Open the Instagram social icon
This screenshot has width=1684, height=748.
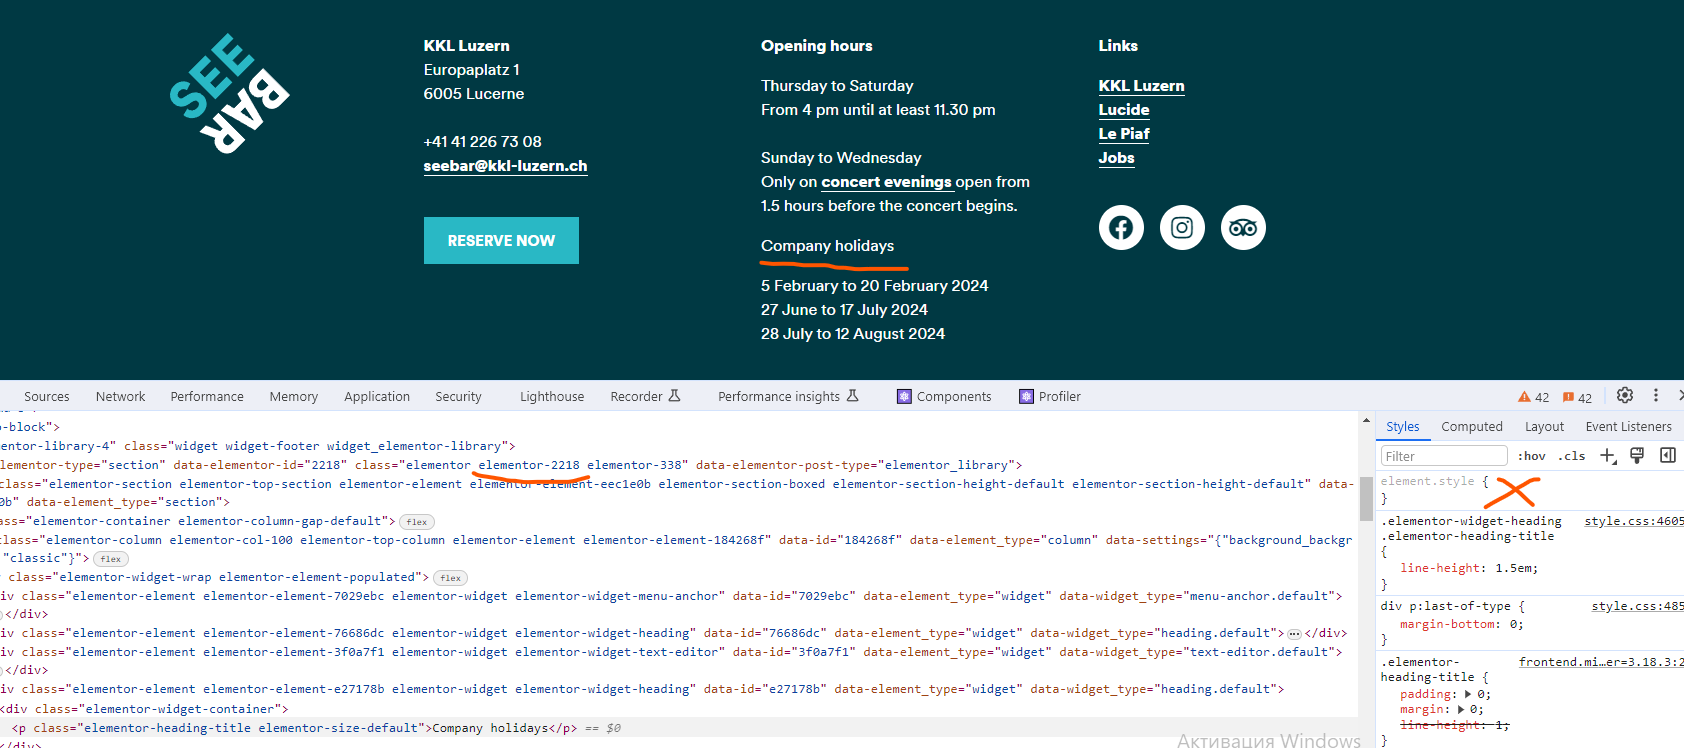pos(1182,228)
